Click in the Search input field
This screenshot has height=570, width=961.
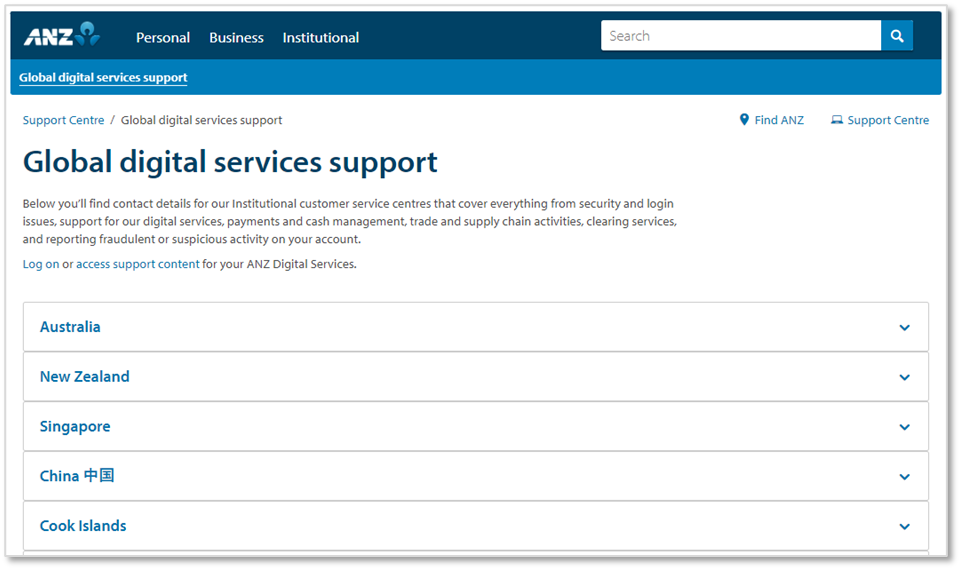(x=740, y=36)
